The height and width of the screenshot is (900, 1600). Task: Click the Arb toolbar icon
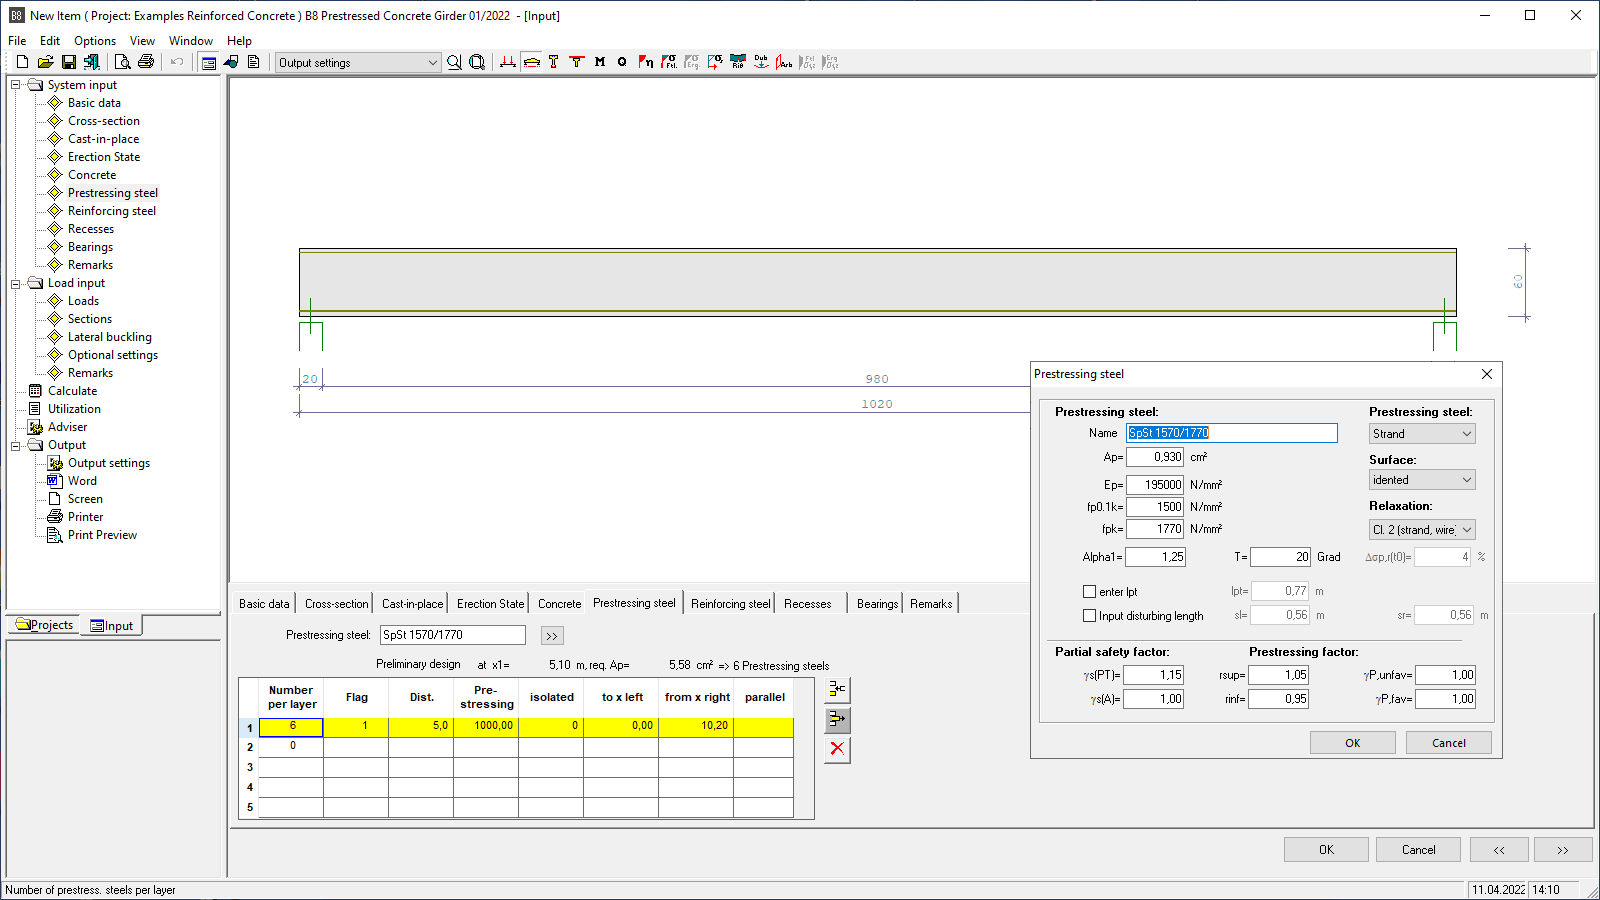pyautogui.click(x=784, y=62)
